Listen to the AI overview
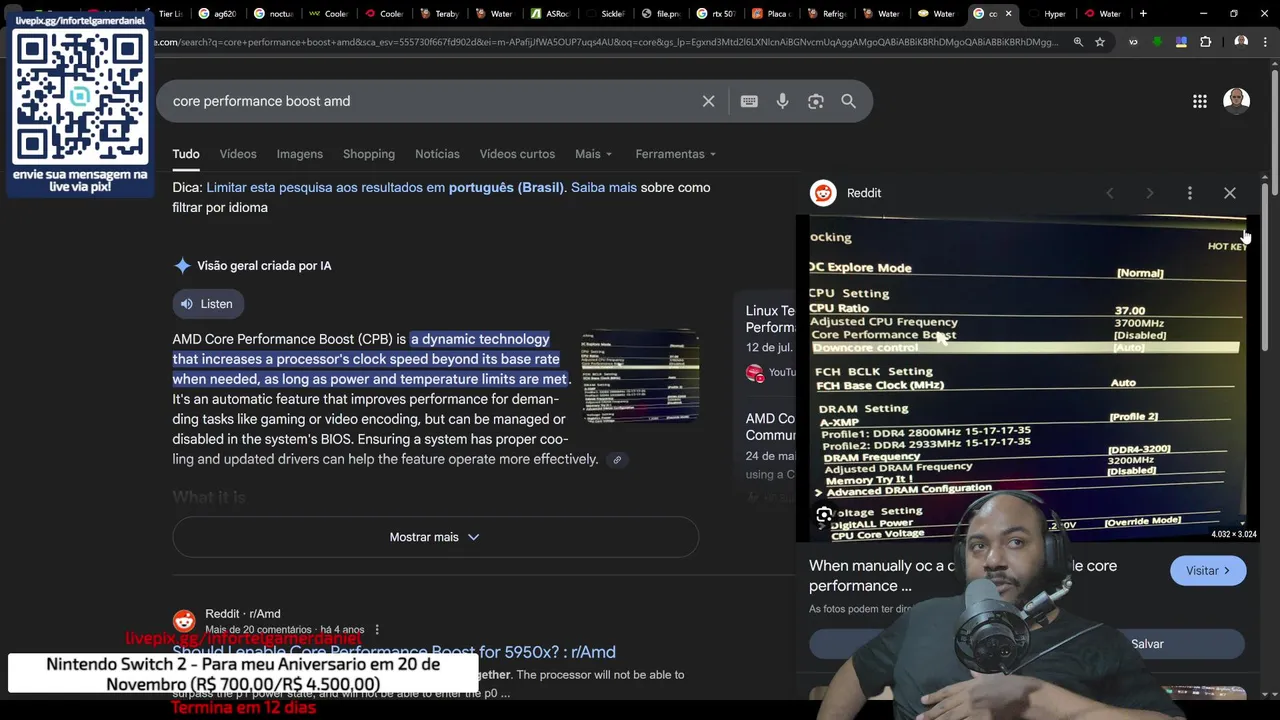The width and height of the screenshot is (1280, 720). pos(207,304)
